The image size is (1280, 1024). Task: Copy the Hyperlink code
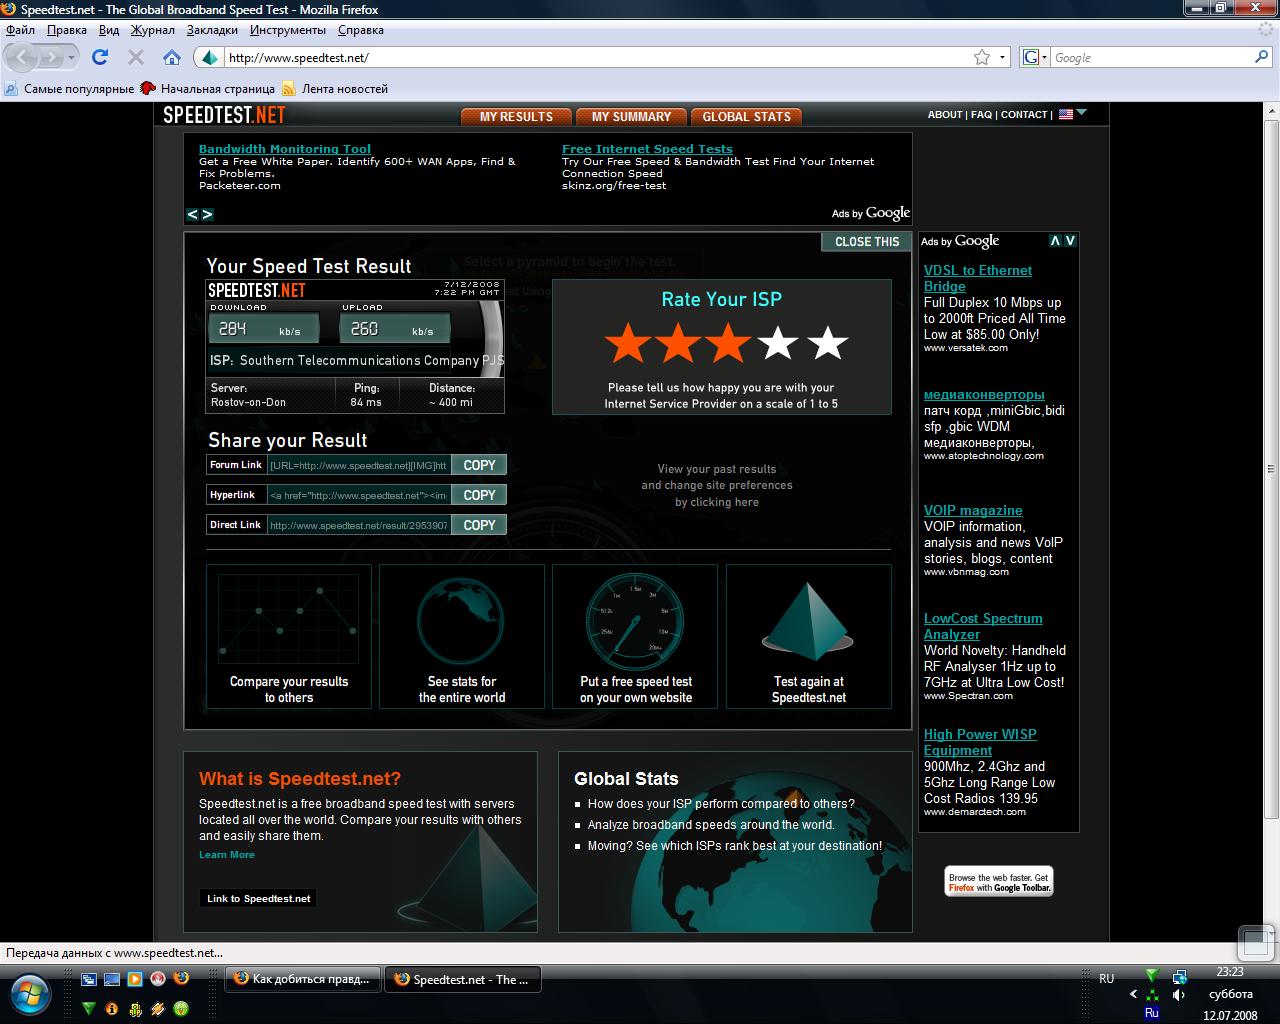(x=479, y=495)
